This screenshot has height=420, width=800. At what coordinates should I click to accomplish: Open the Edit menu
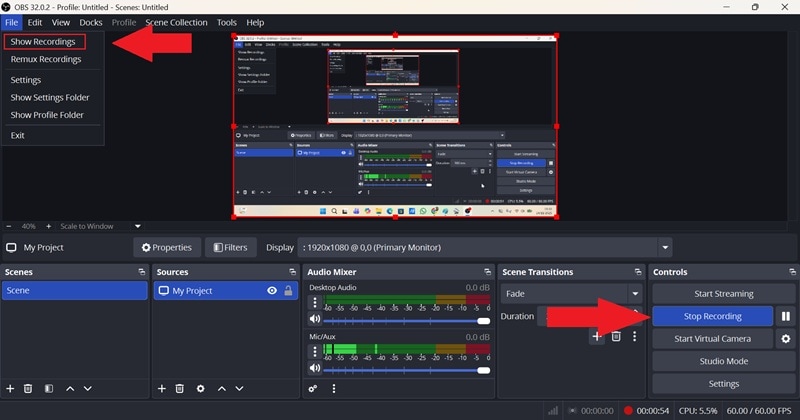click(35, 22)
